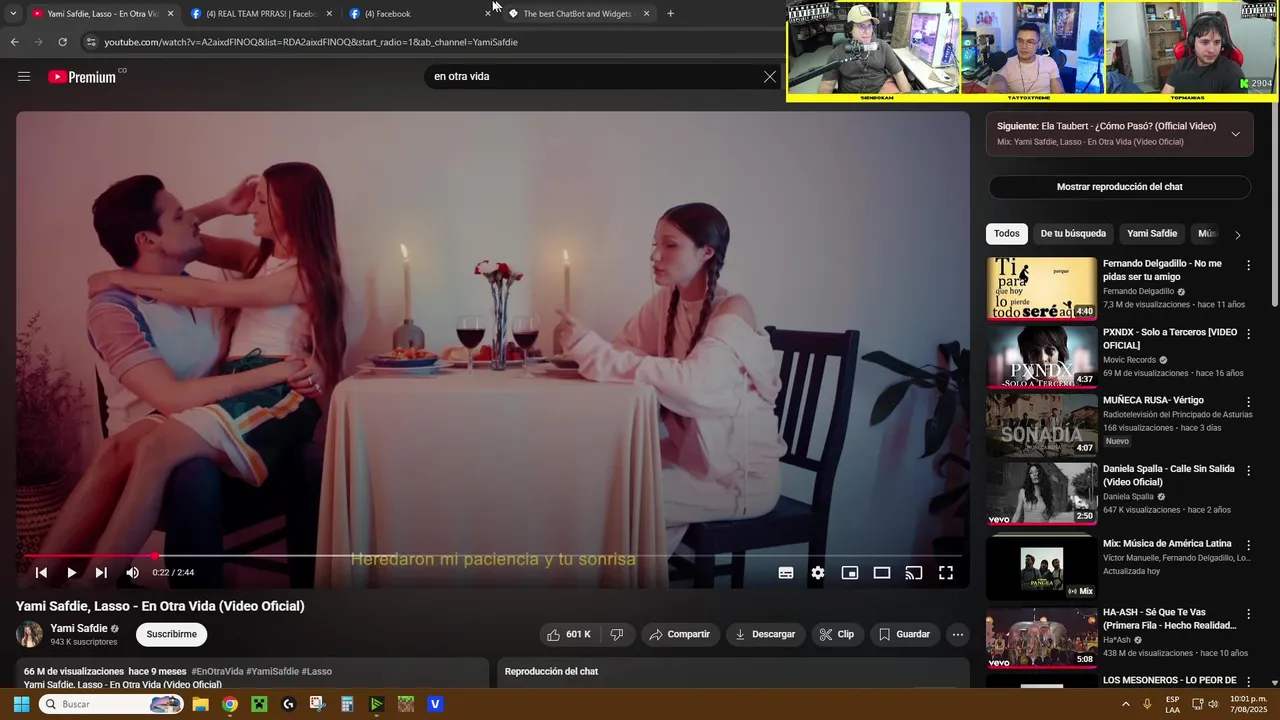This screenshot has width=1280, height=720.
Task: Open options for PXNDX Solo a Terceros
Action: click(1248, 334)
